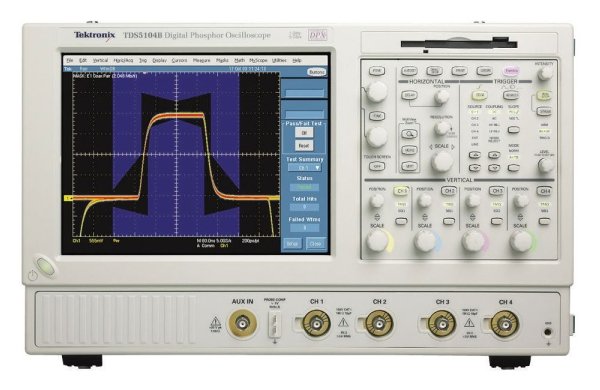Push the CH 1 termination button below the CH 1 button
Image resolution: width=600 pixels, height=390 pixels.
point(401,221)
